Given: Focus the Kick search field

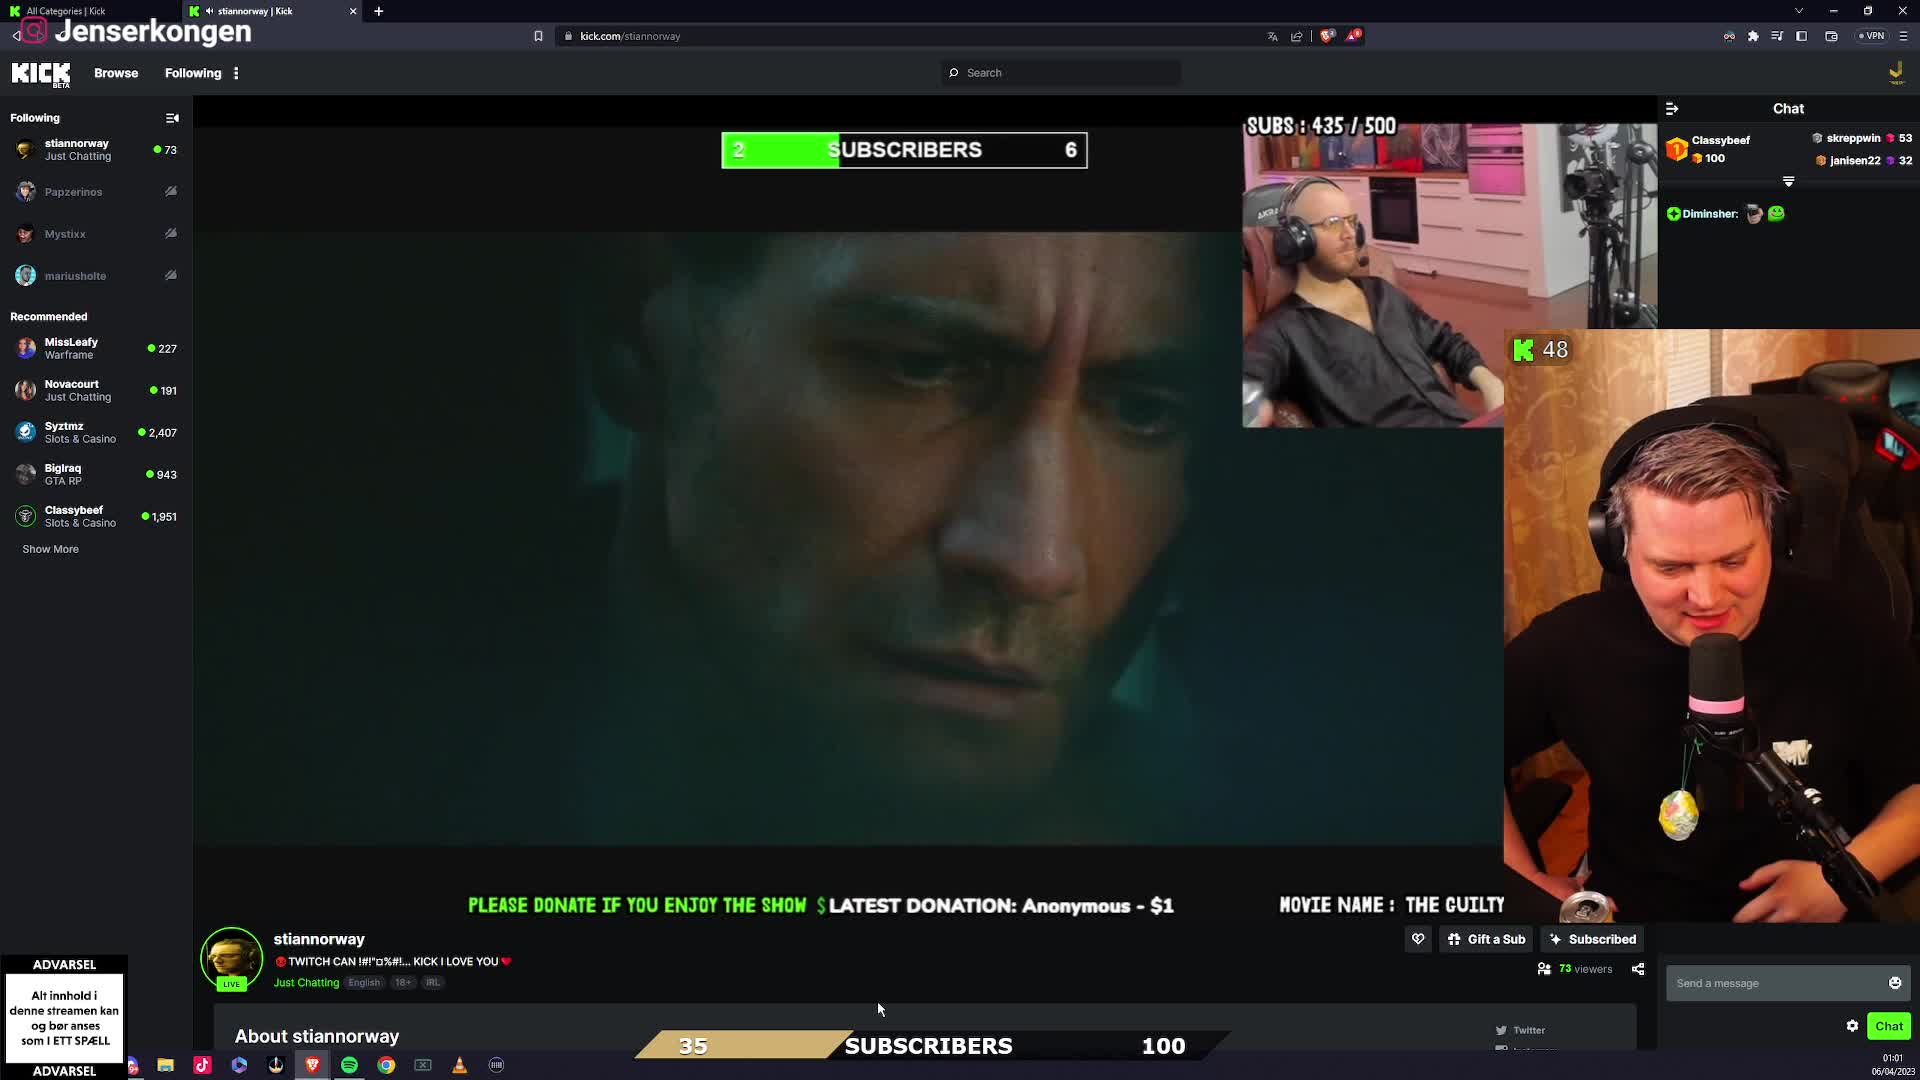Looking at the screenshot, I should [1061, 73].
